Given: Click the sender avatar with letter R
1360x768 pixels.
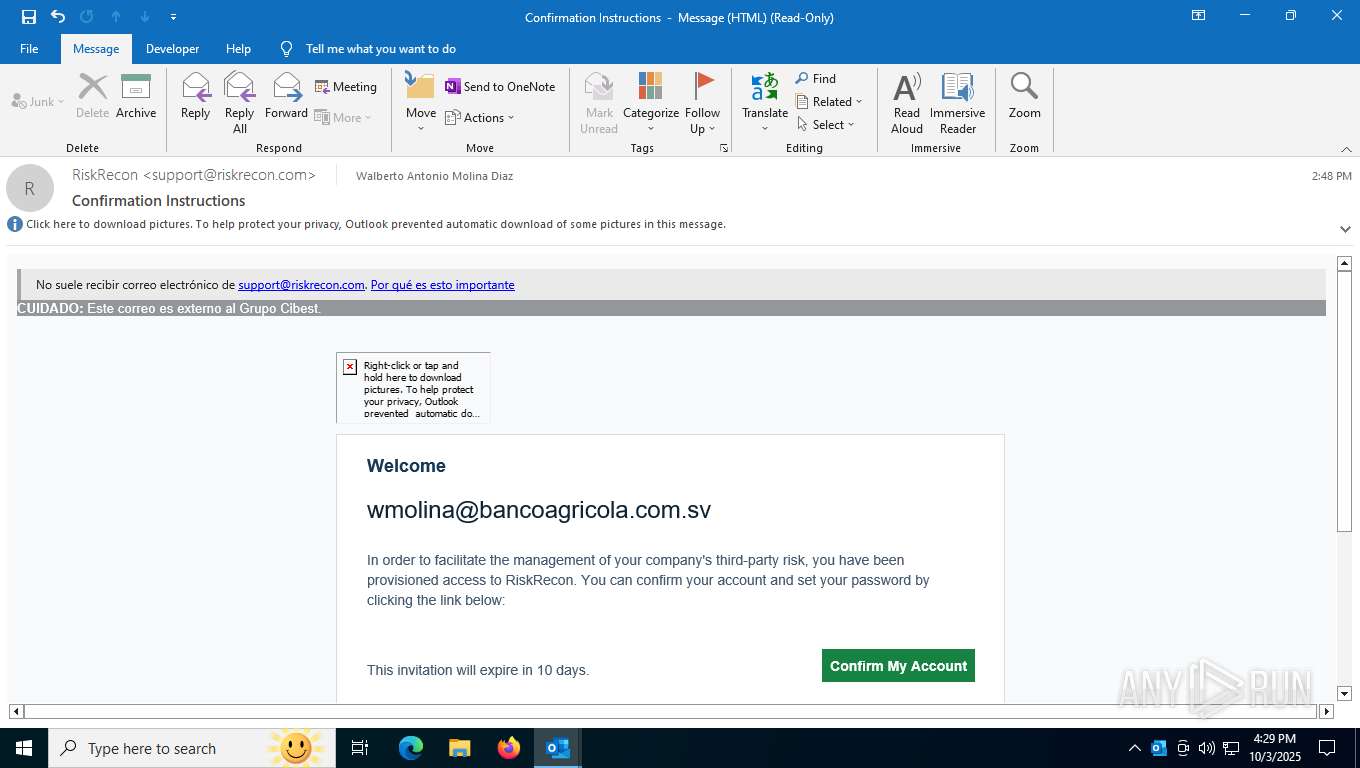Looking at the screenshot, I should pyautogui.click(x=30, y=188).
